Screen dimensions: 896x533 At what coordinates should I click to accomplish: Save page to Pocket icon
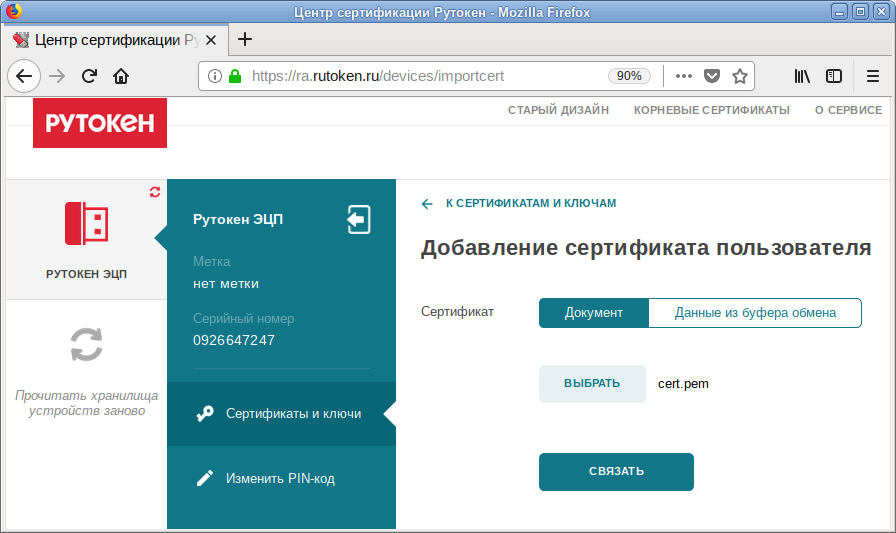click(711, 76)
